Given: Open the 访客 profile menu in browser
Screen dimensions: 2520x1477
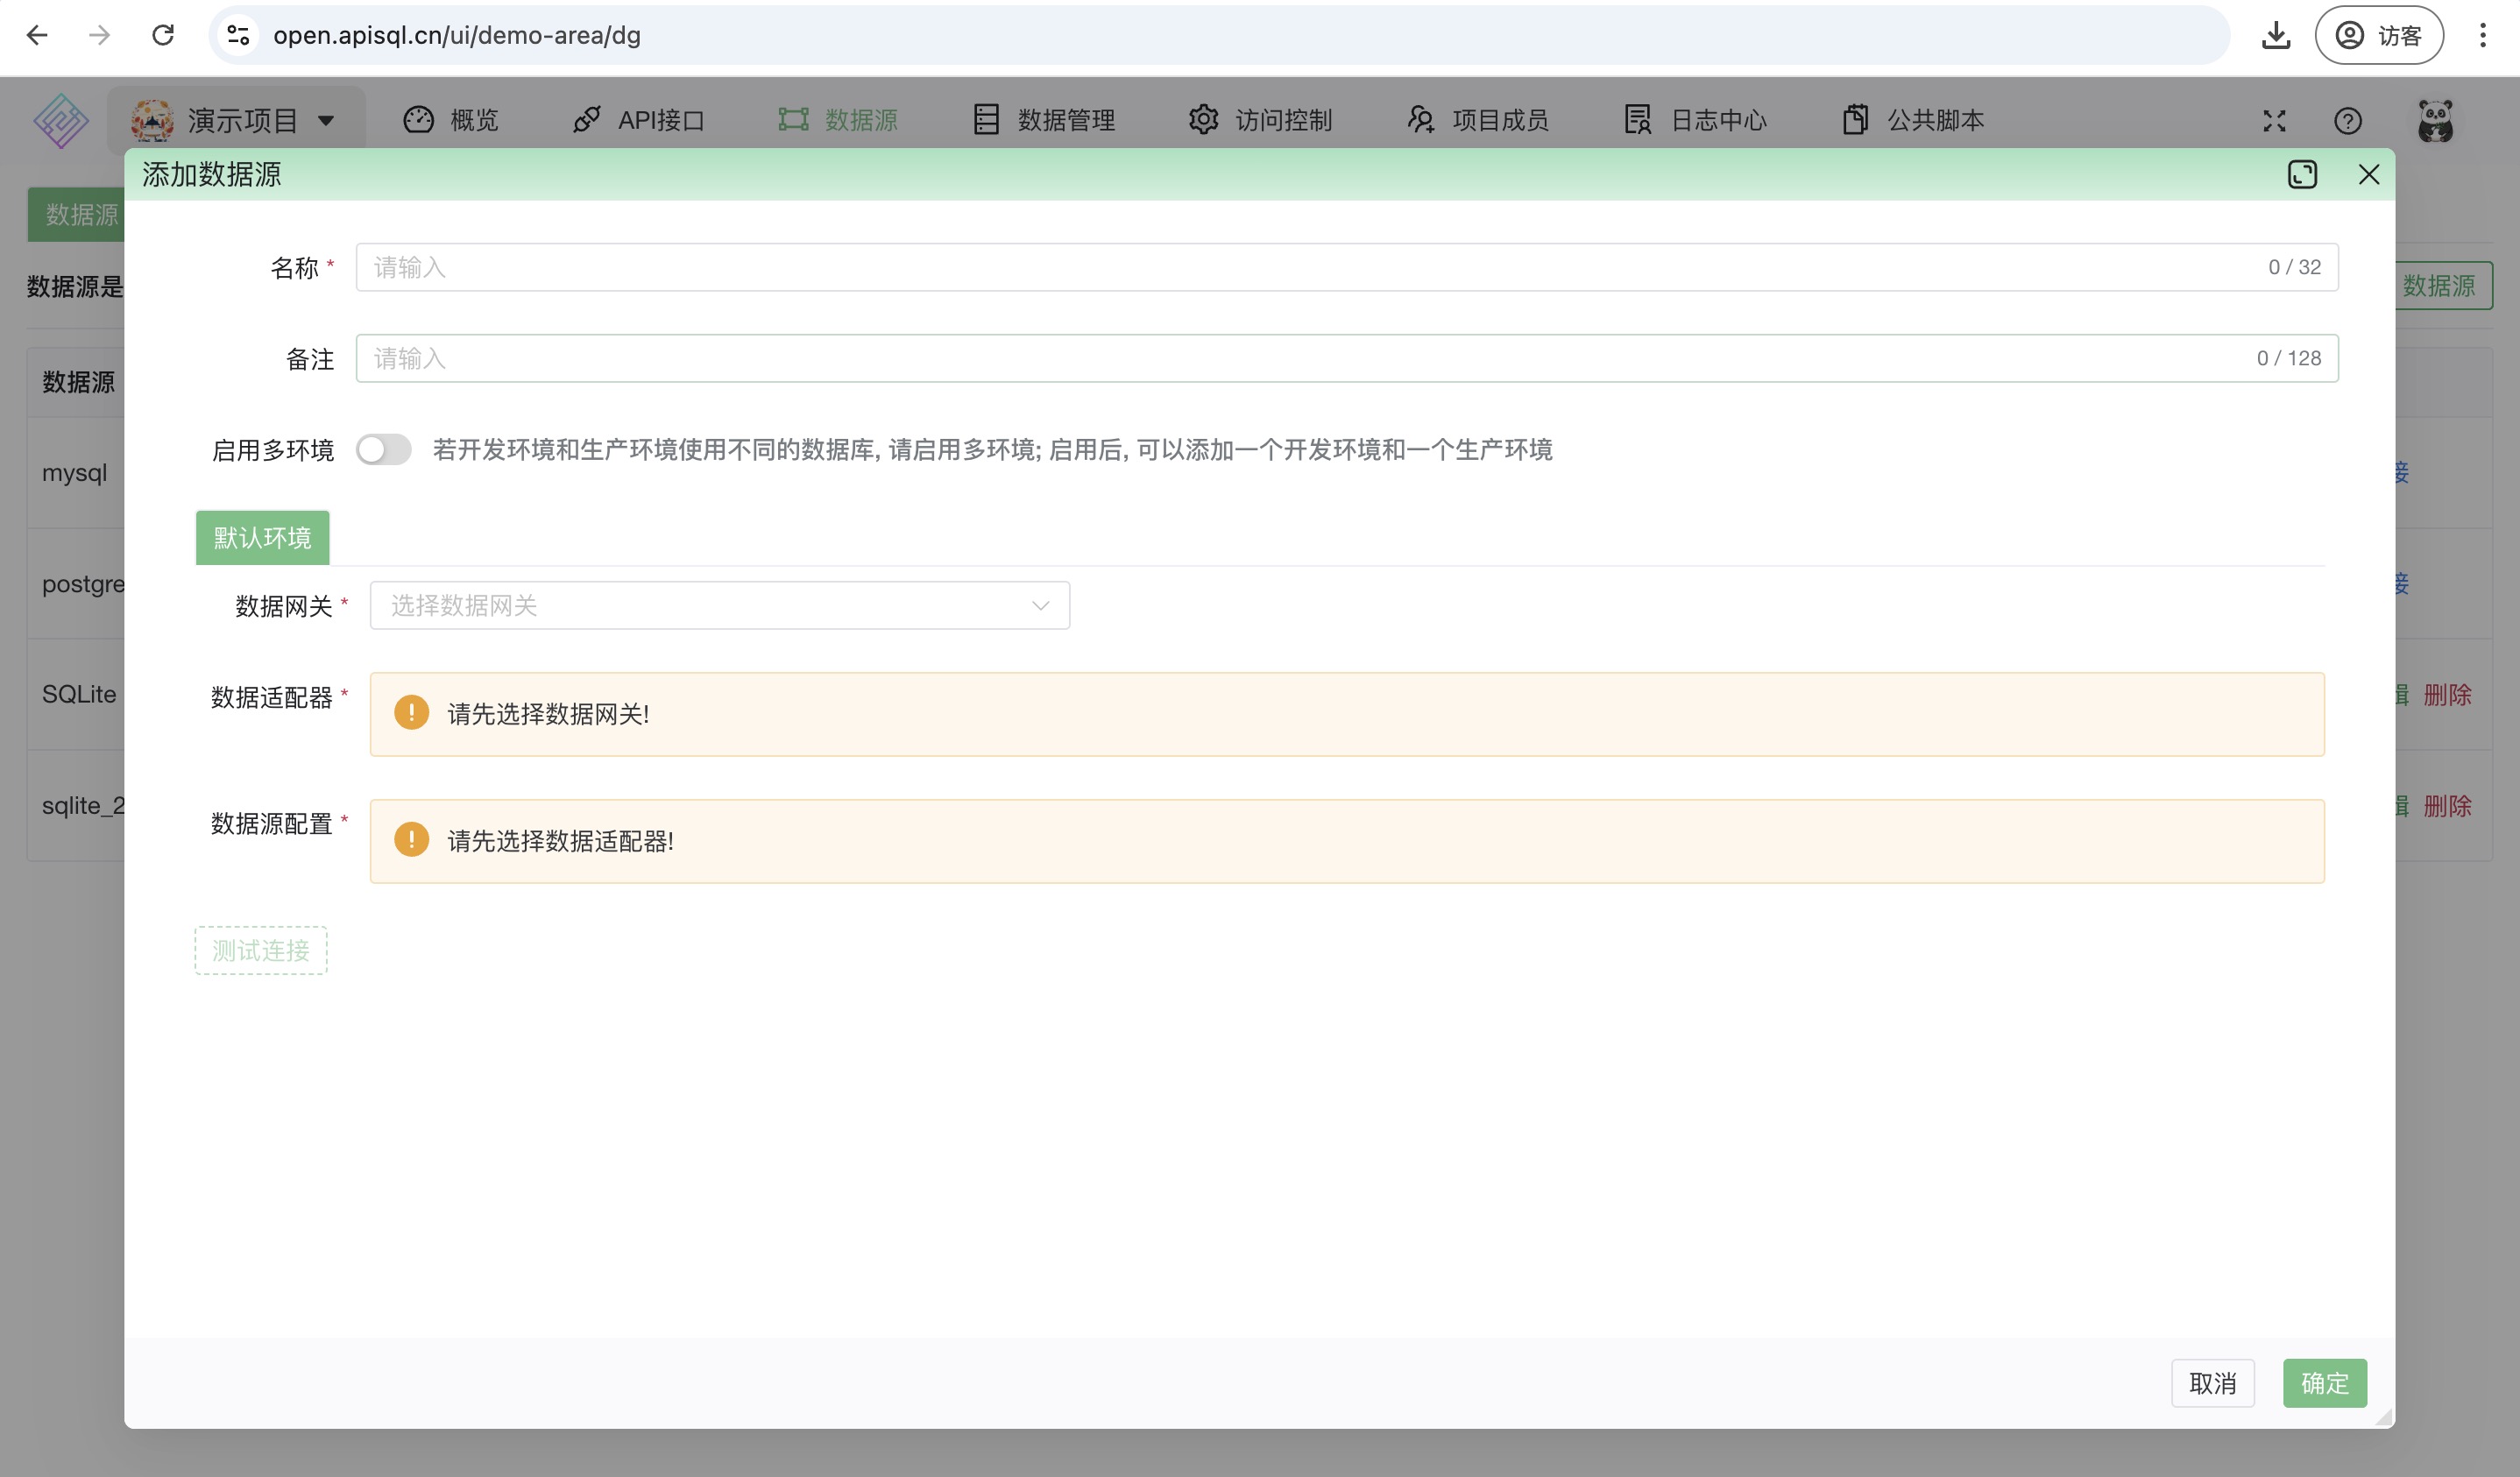Looking at the screenshot, I should tap(2378, 36).
